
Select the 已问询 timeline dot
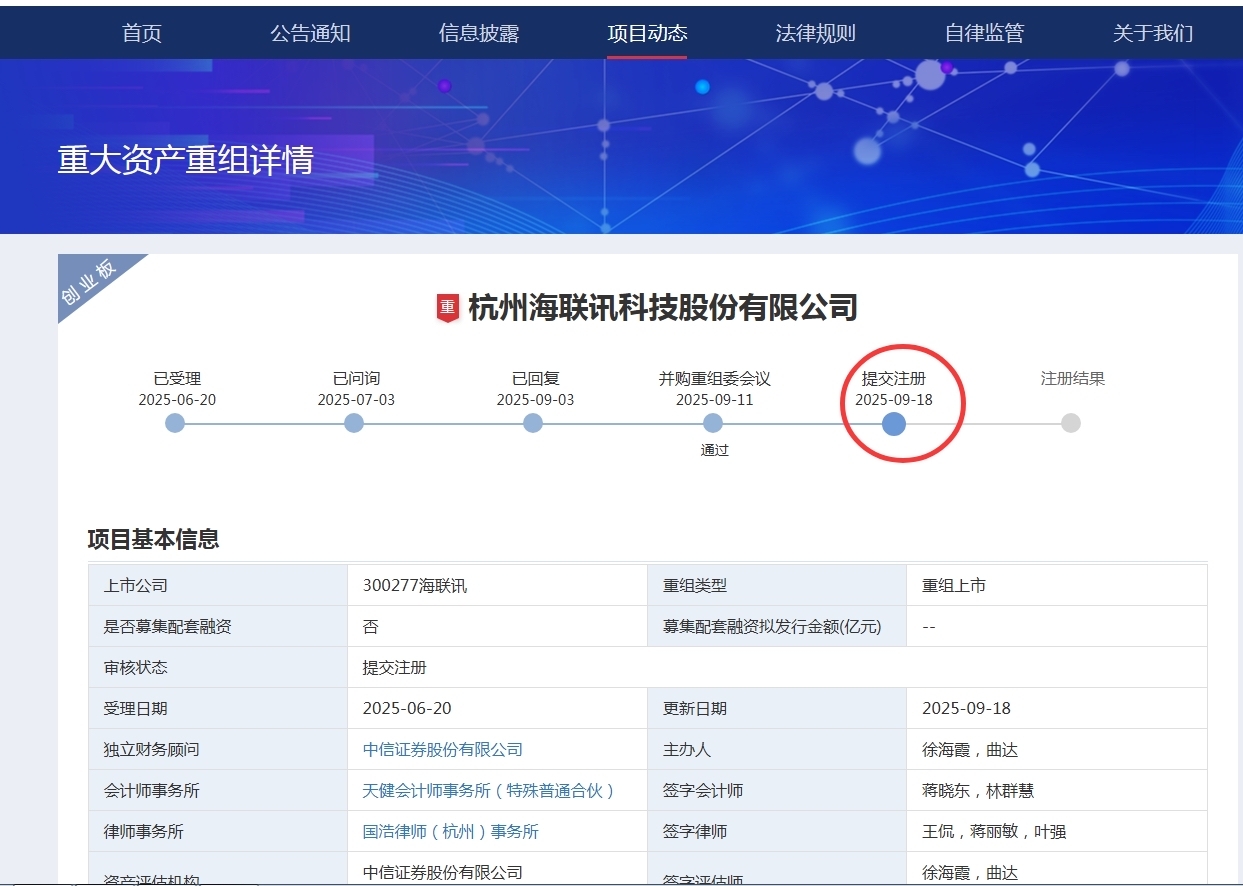click(x=354, y=423)
